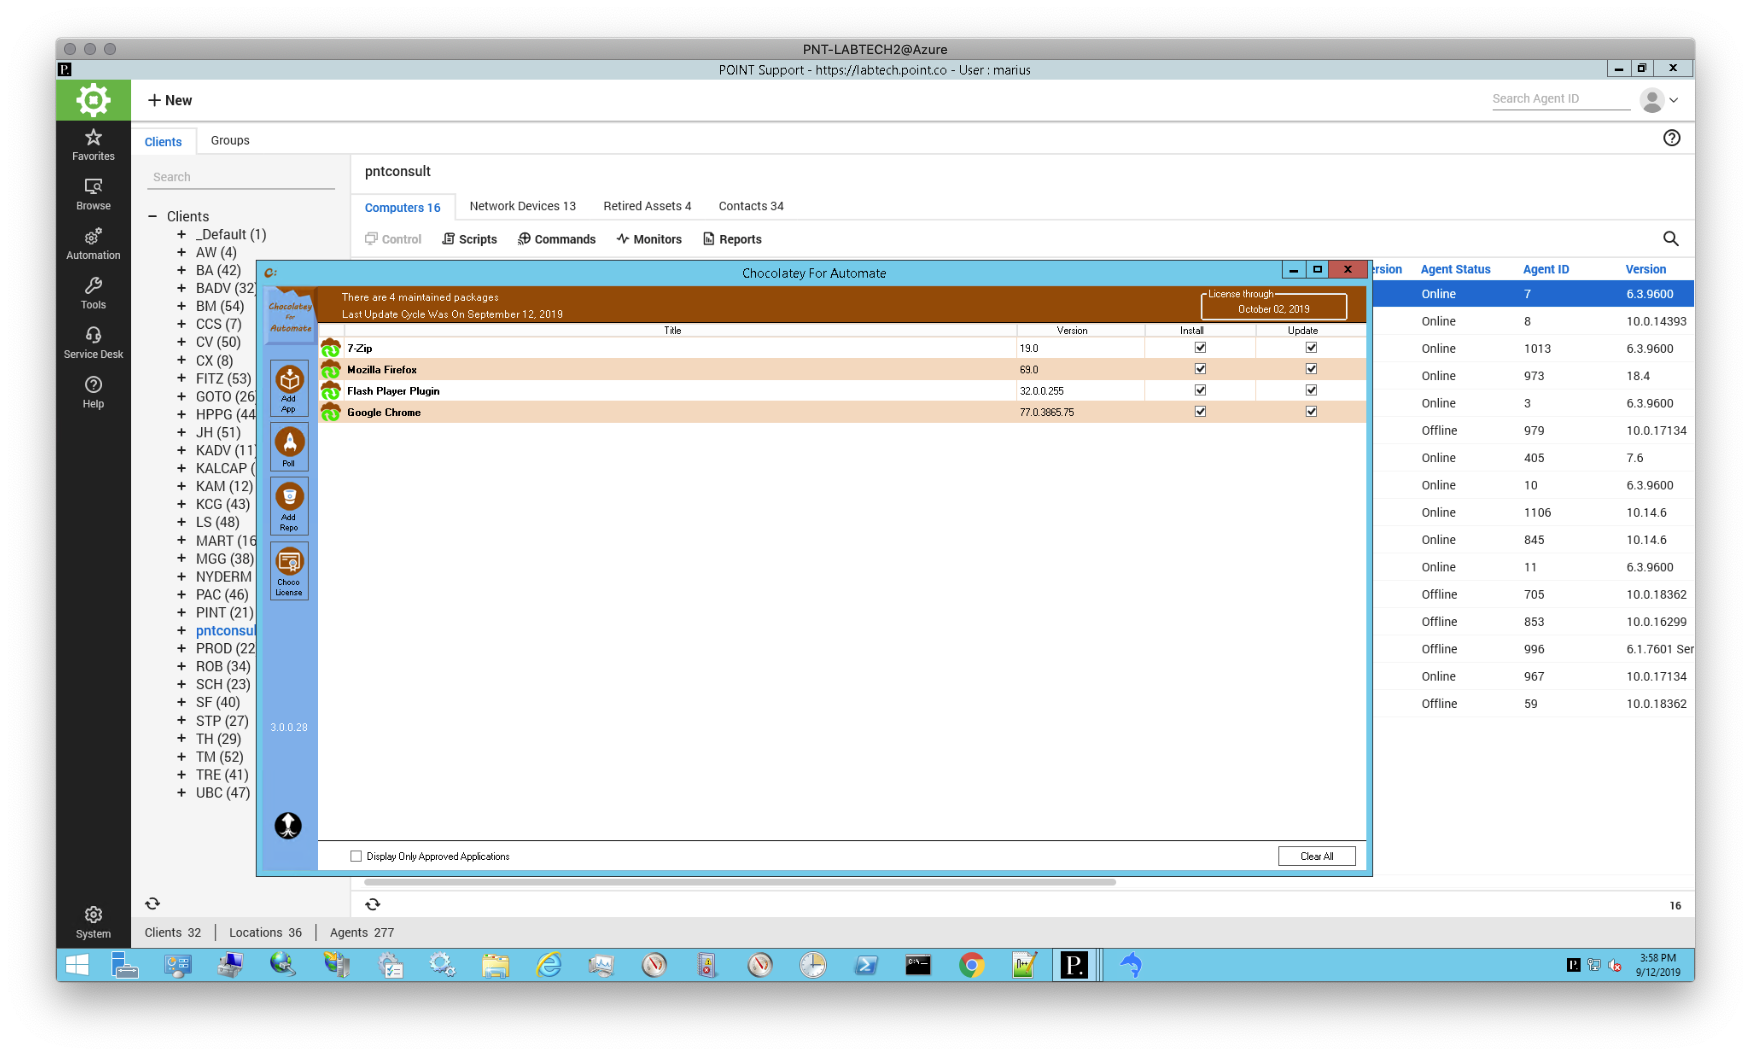Screen dimensions: 1751x1056
Task: Enable Display Only Approved Applications
Action: 356,856
